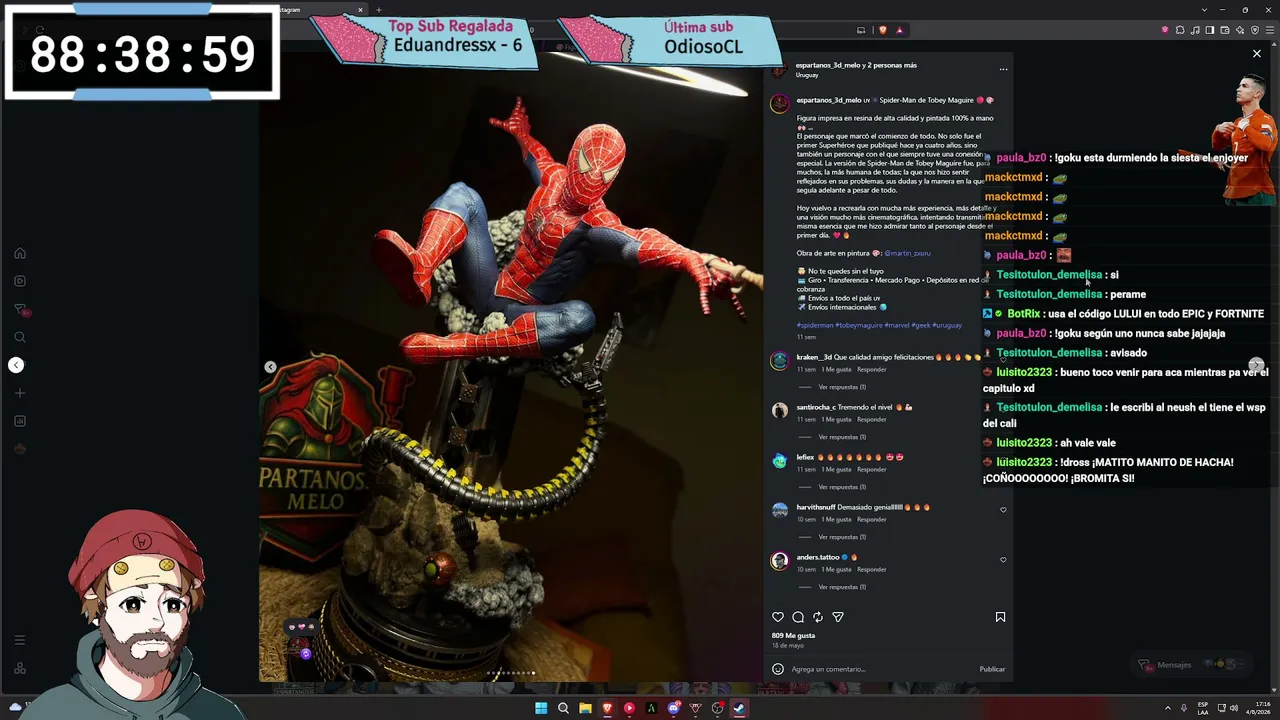Open the #geek hashtag
Viewport: 1280px width, 720px height.
point(920,325)
